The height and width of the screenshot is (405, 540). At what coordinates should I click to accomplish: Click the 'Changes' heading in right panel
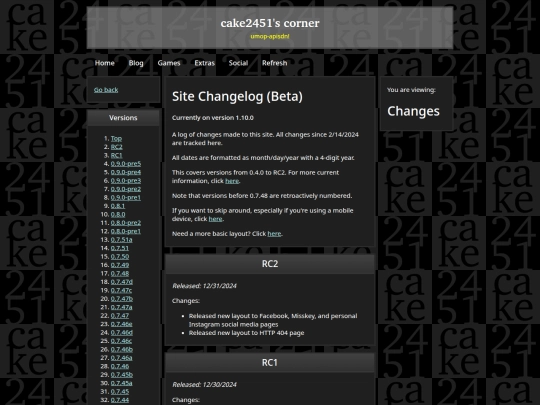(413, 111)
